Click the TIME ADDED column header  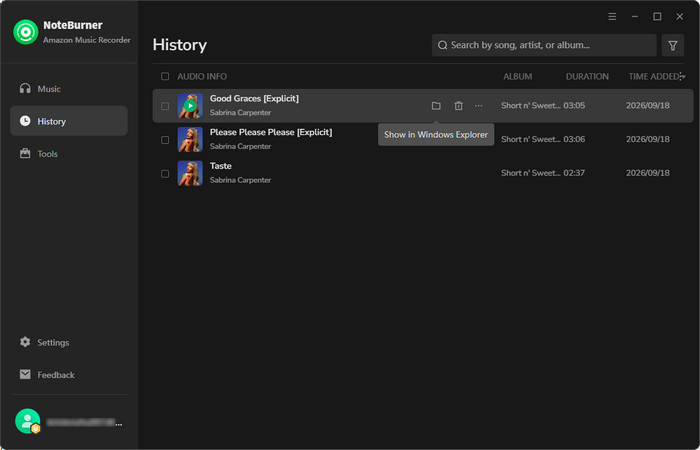point(654,76)
